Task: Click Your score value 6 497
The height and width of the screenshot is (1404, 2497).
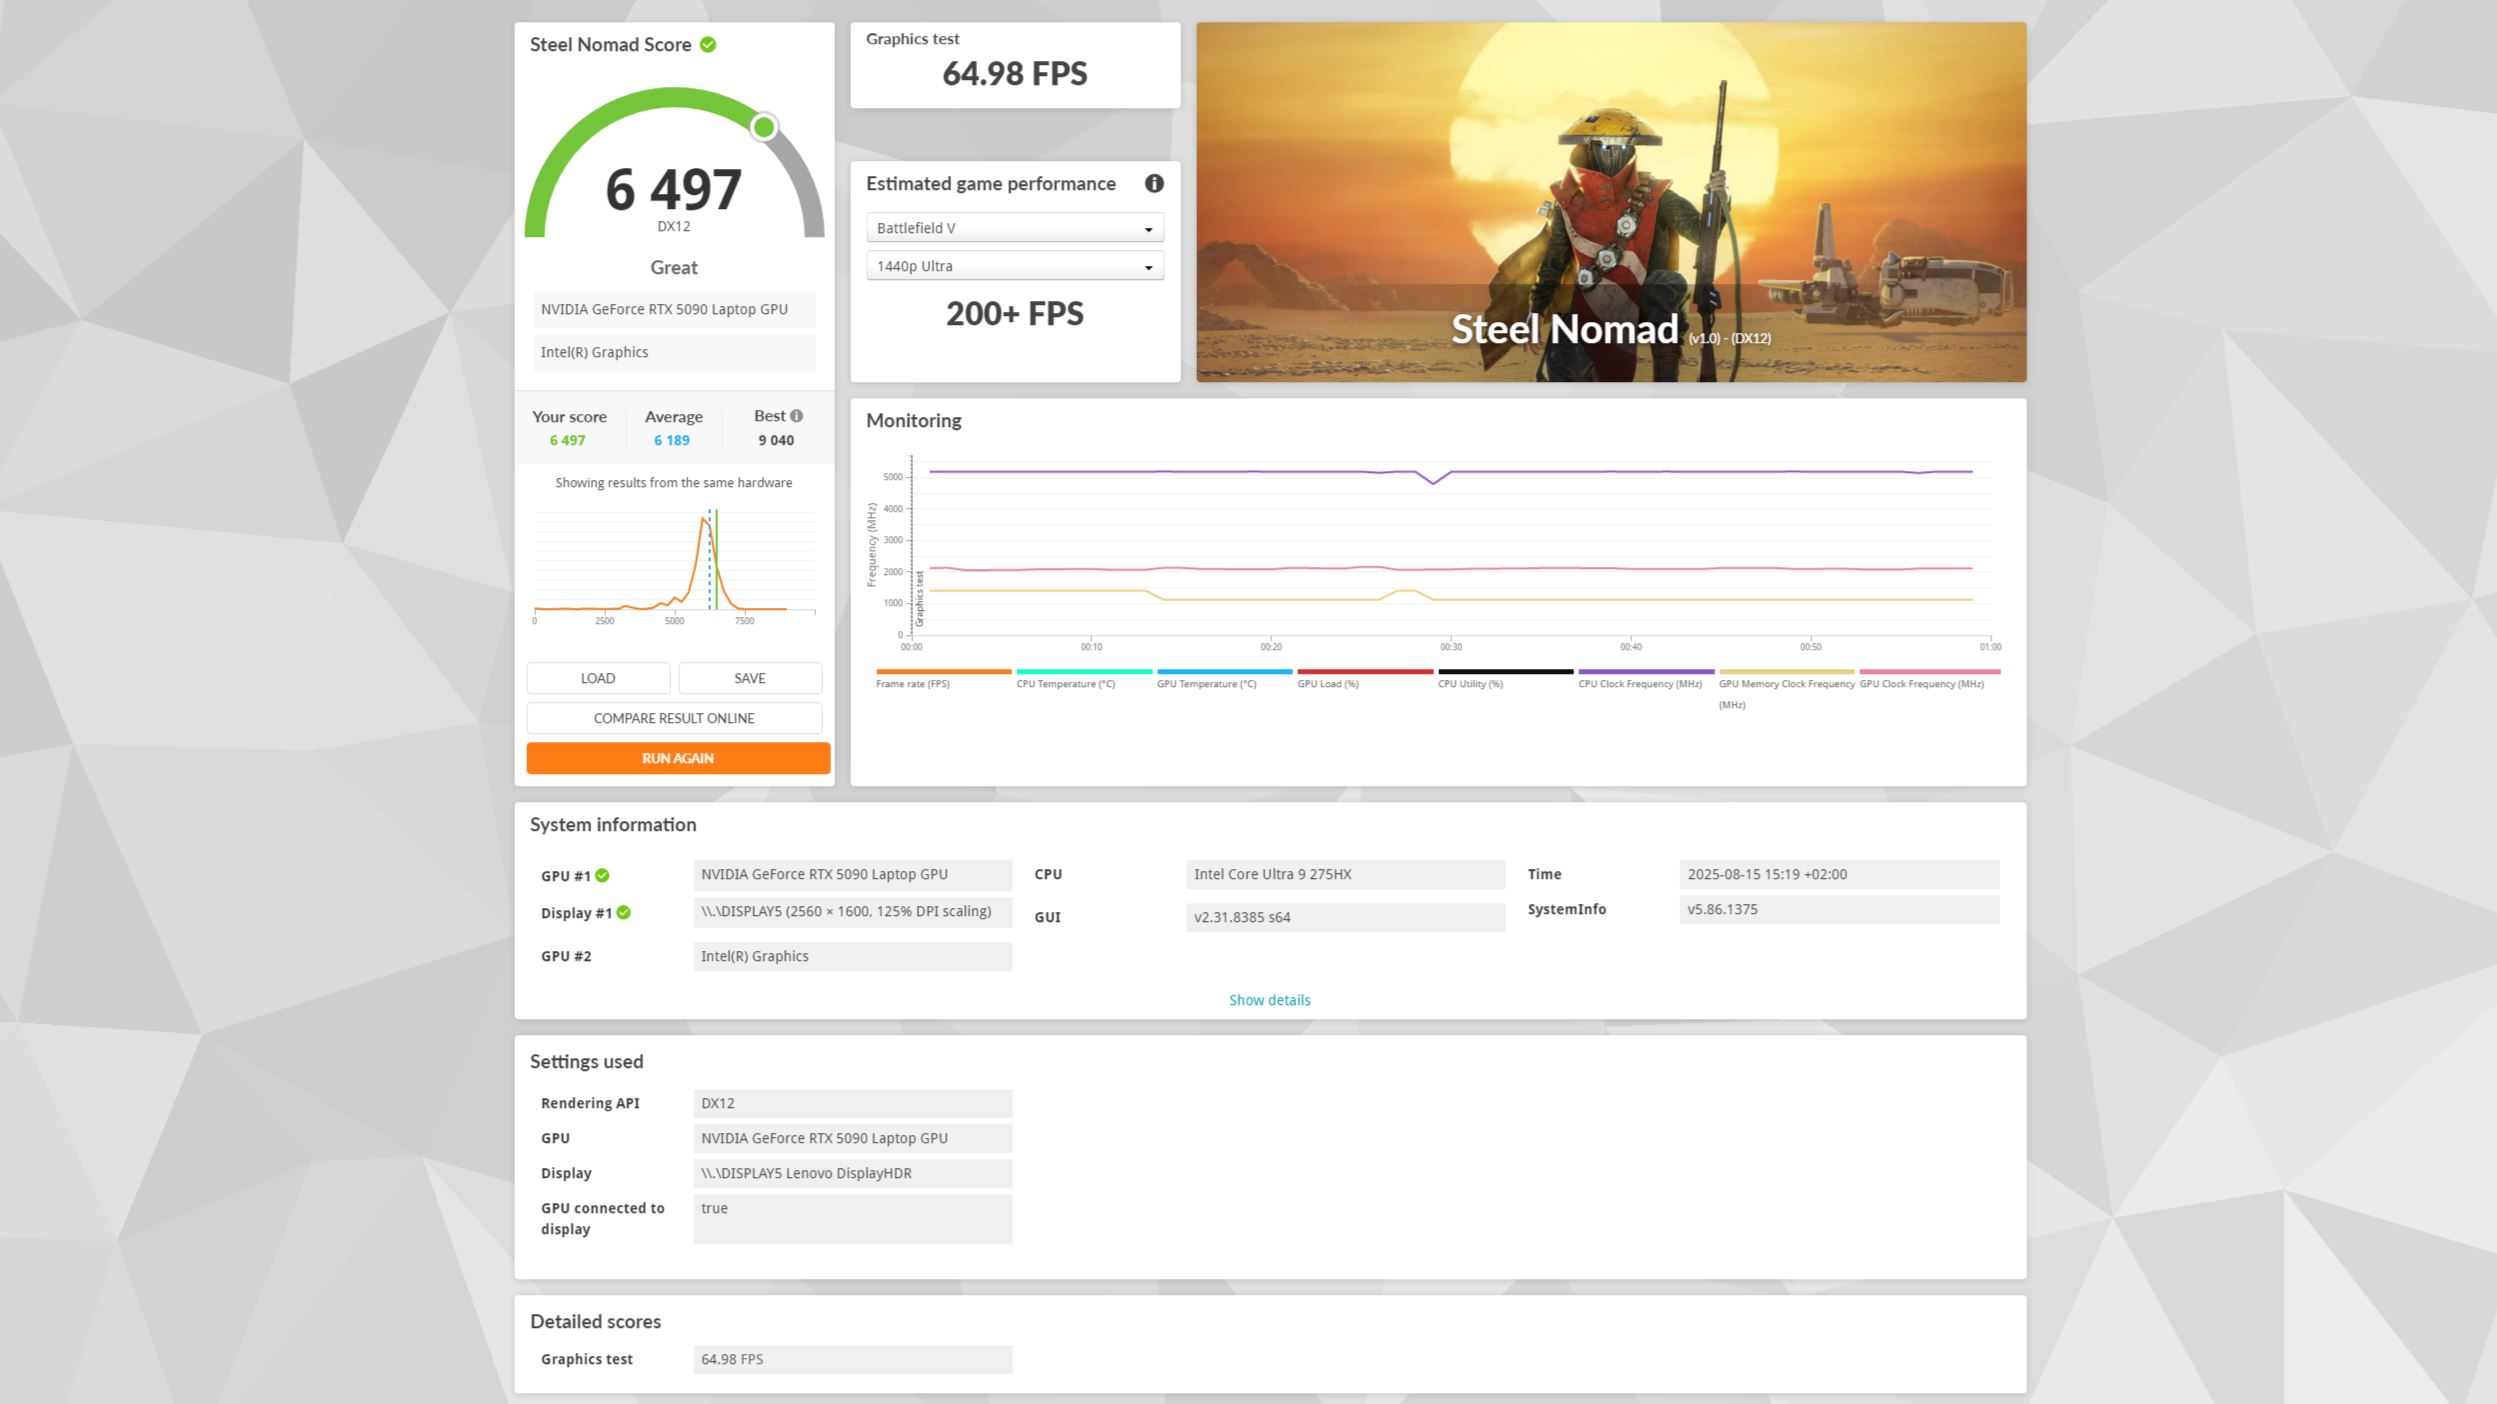Action: [x=568, y=440]
